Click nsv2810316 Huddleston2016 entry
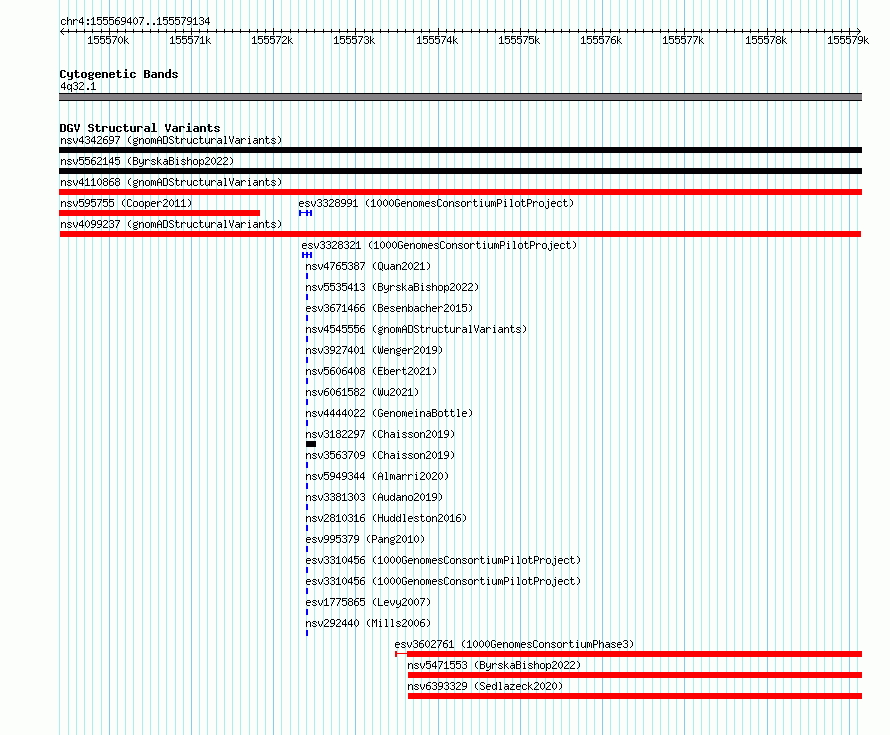890x735 pixels. tap(387, 518)
